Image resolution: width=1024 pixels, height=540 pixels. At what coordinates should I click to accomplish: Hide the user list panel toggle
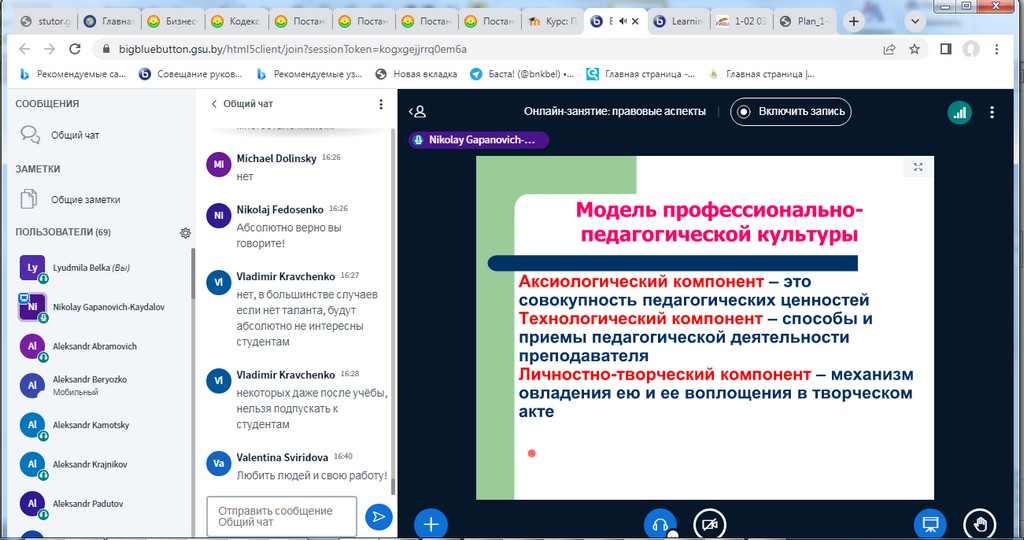pyautogui.click(x=418, y=112)
